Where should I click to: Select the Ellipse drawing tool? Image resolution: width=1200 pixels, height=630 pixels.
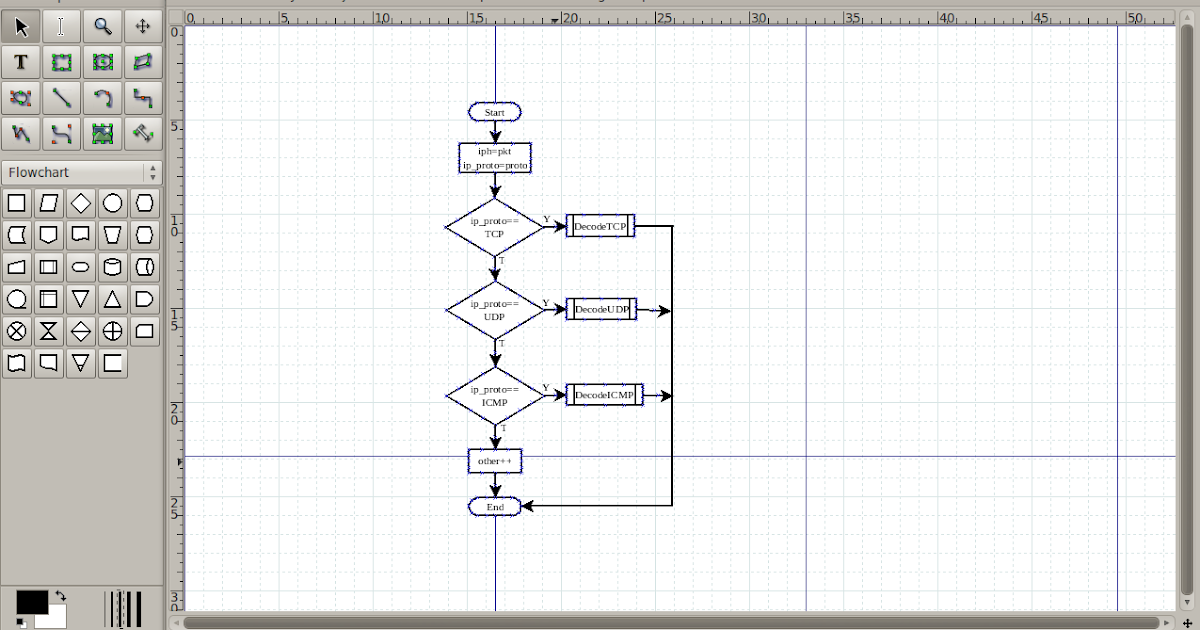click(102, 63)
